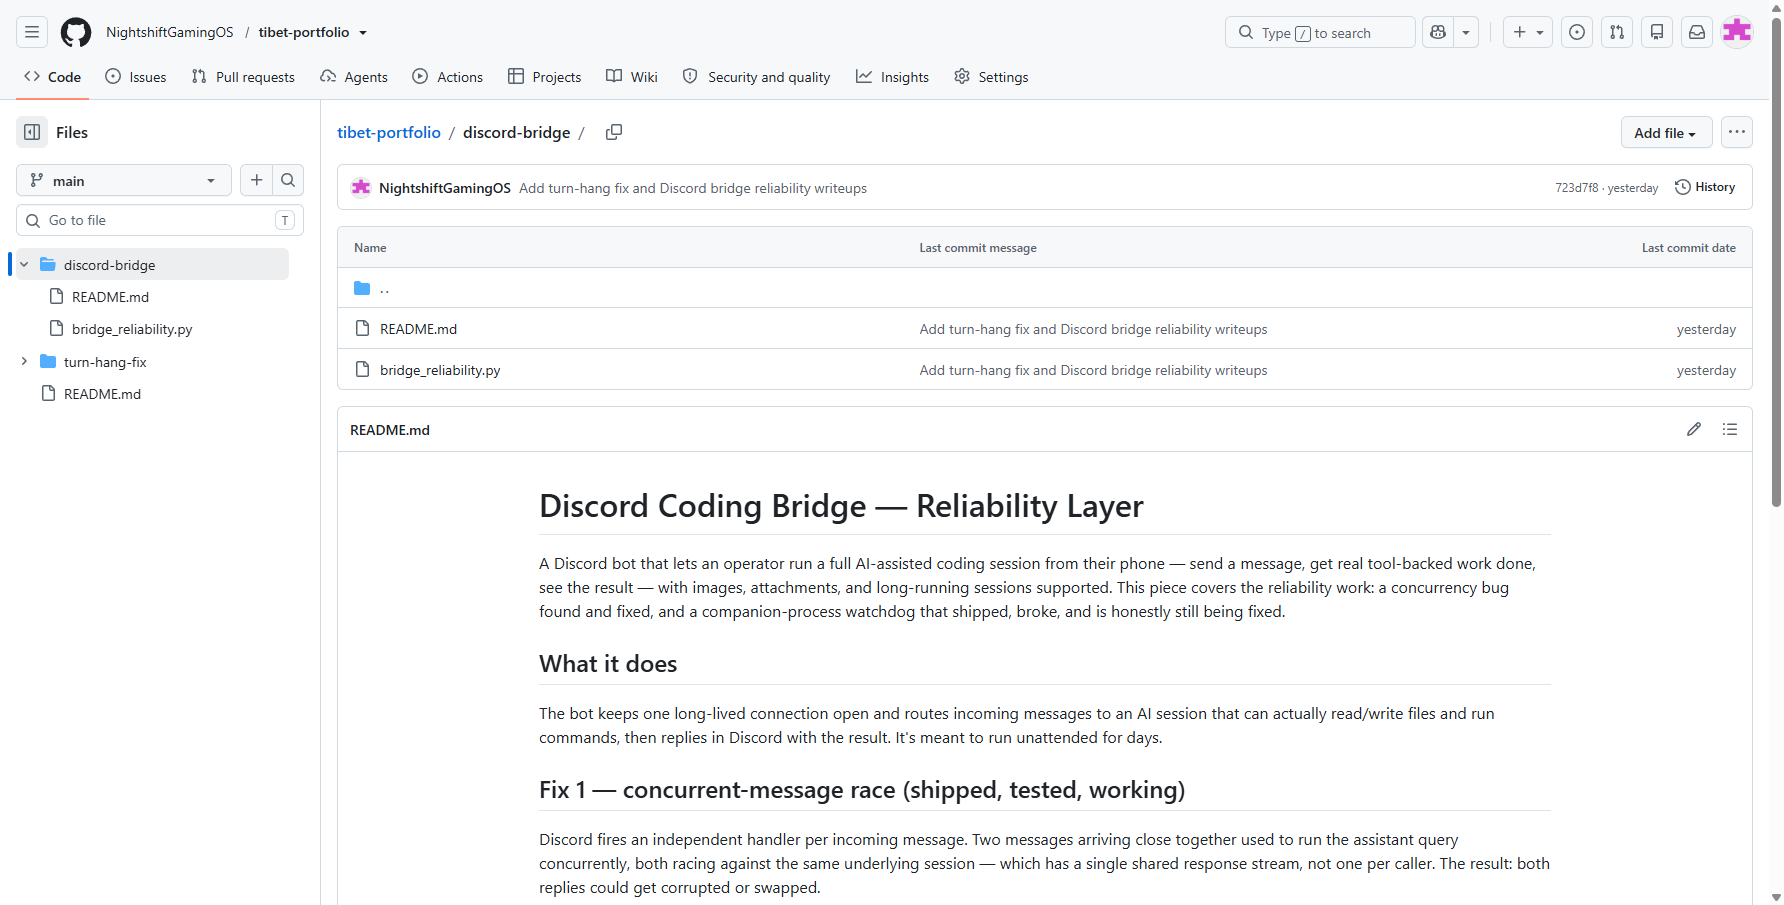
Task: Open the more options ellipsis menu
Action: pyautogui.click(x=1737, y=132)
